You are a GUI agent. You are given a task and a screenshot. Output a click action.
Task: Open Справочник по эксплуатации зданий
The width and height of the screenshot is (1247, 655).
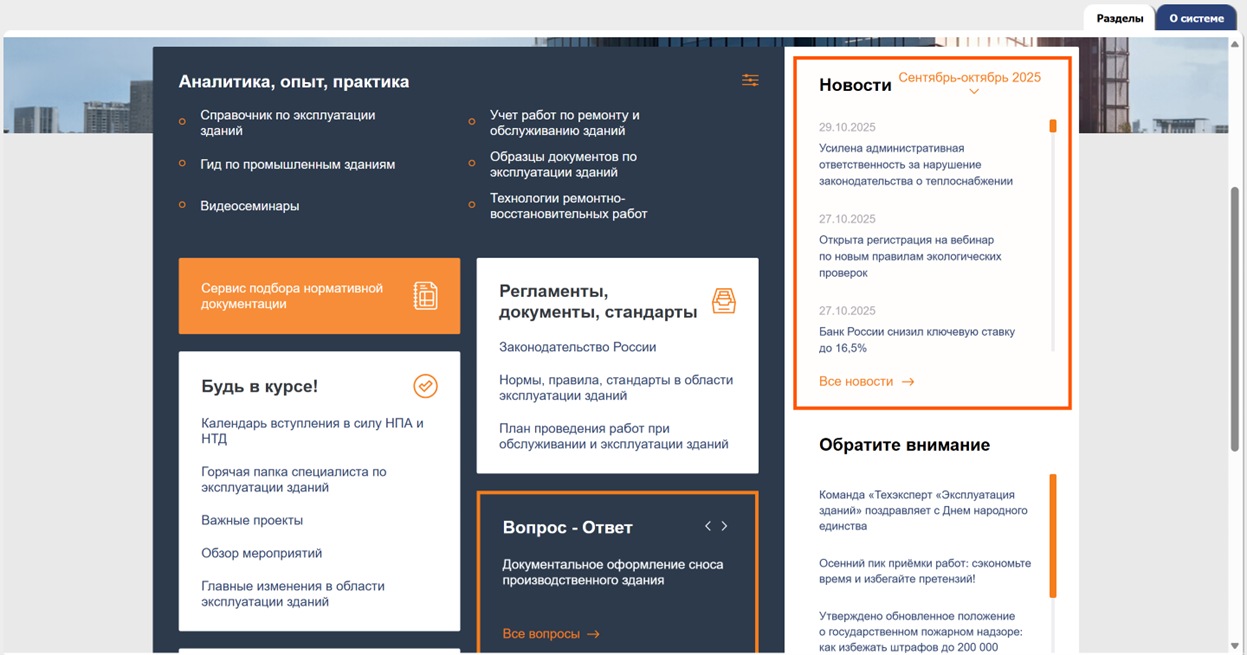coord(287,123)
